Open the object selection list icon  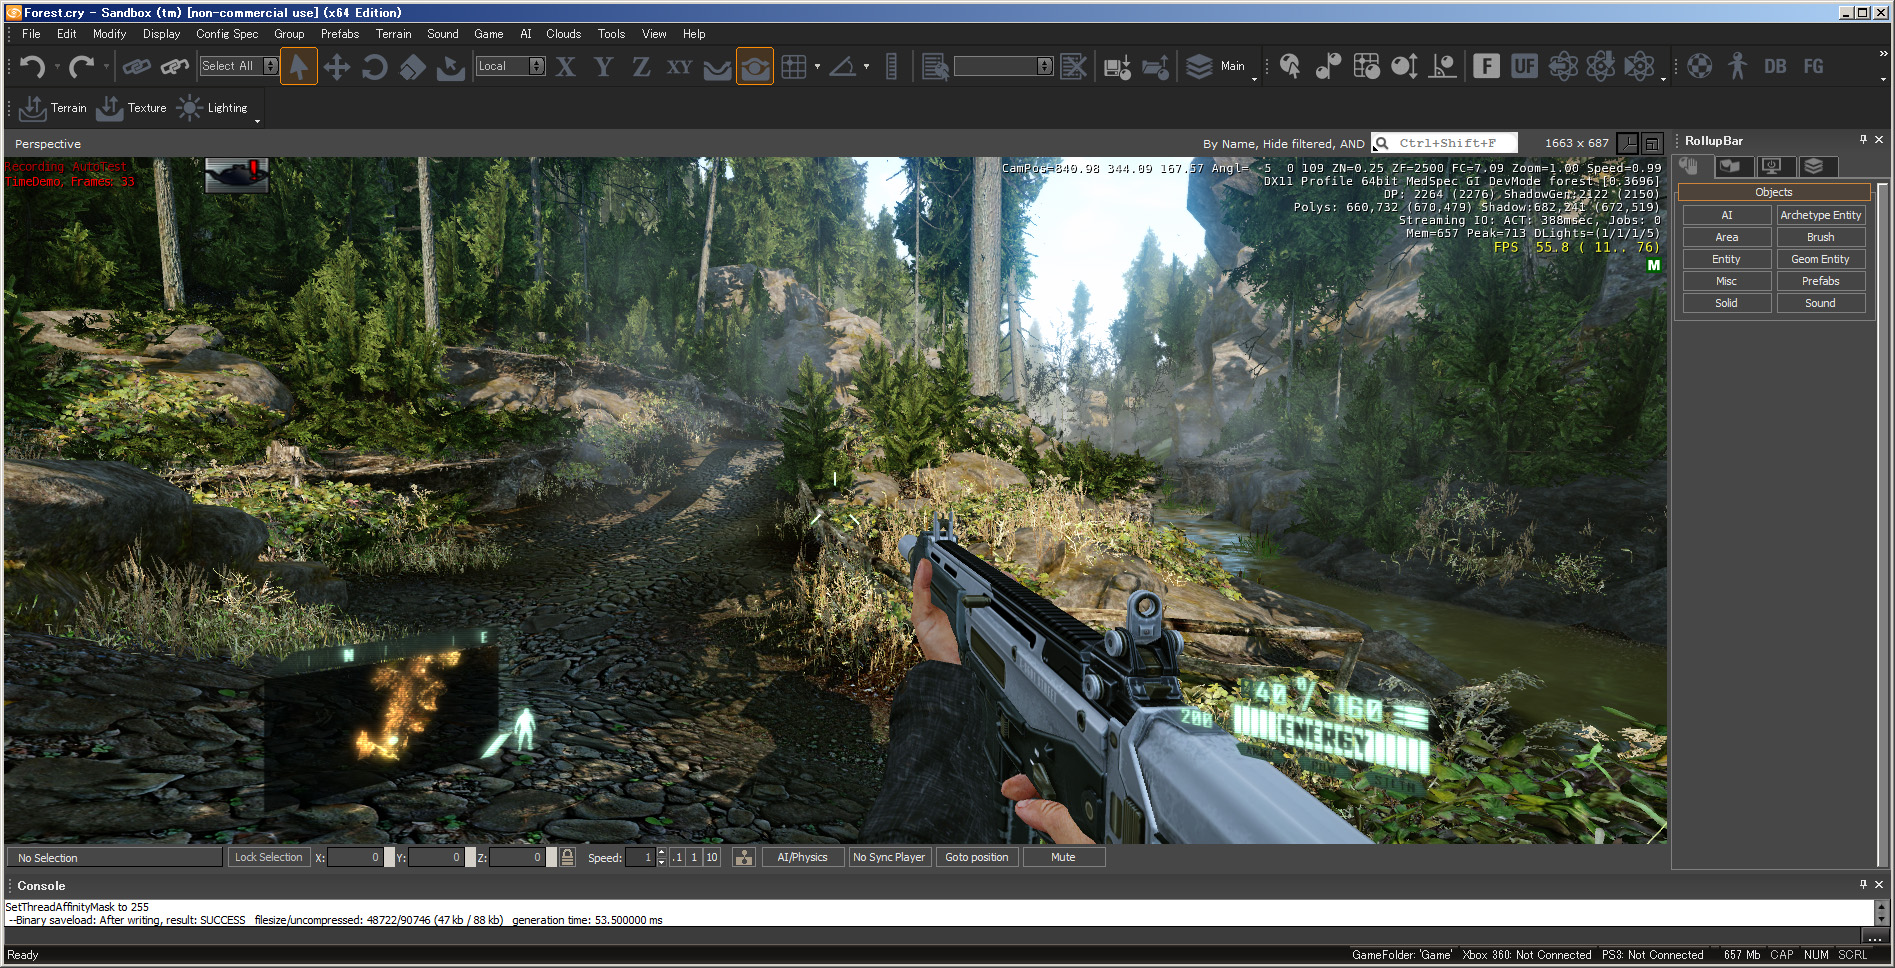point(935,67)
